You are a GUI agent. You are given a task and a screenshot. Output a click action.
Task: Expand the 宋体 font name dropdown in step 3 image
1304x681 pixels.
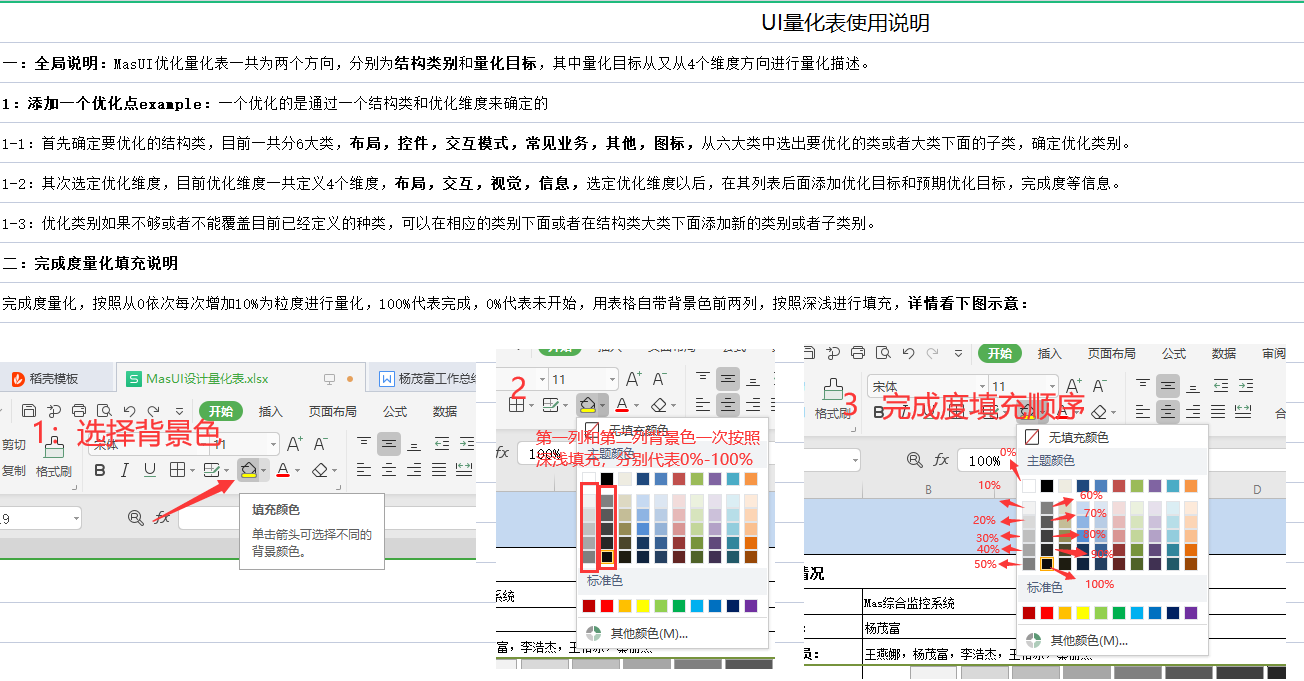pos(977,387)
